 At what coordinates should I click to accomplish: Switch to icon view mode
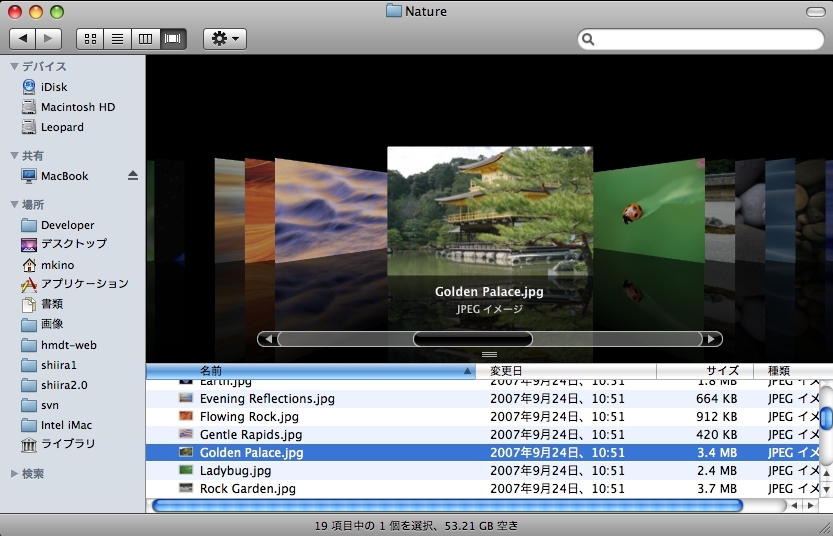91,39
